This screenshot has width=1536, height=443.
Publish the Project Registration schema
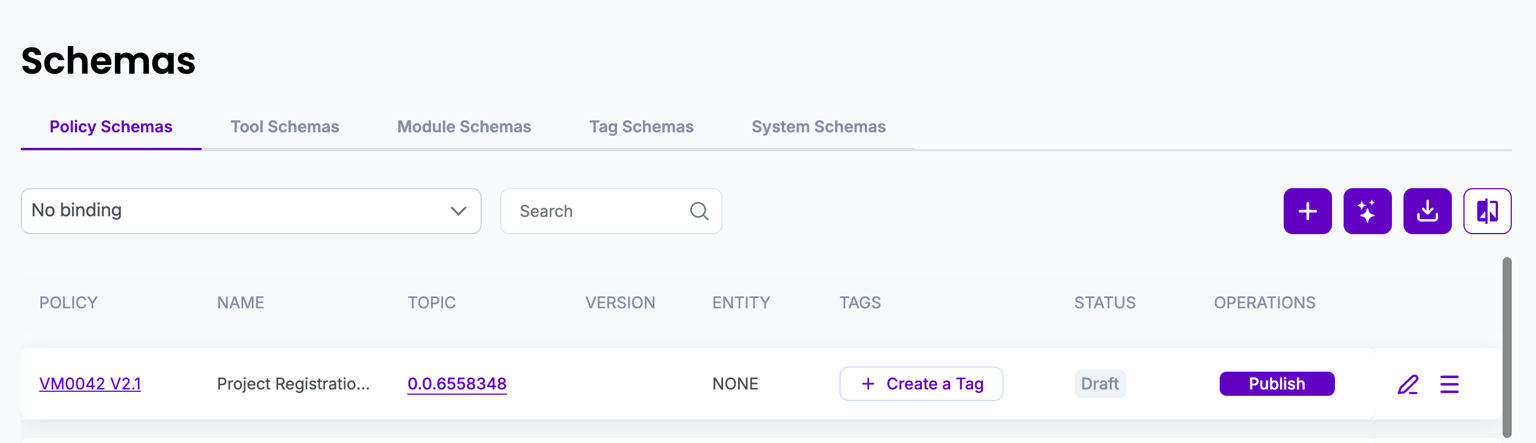[x=1276, y=384]
